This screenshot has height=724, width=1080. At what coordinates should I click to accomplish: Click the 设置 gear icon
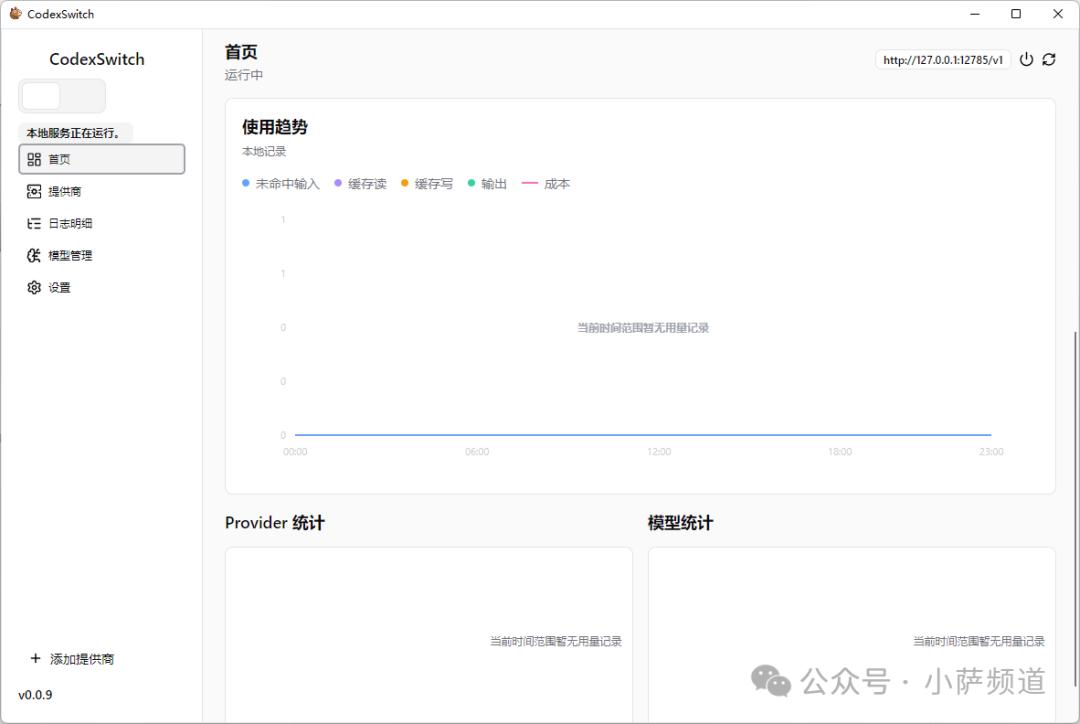click(34, 287)
